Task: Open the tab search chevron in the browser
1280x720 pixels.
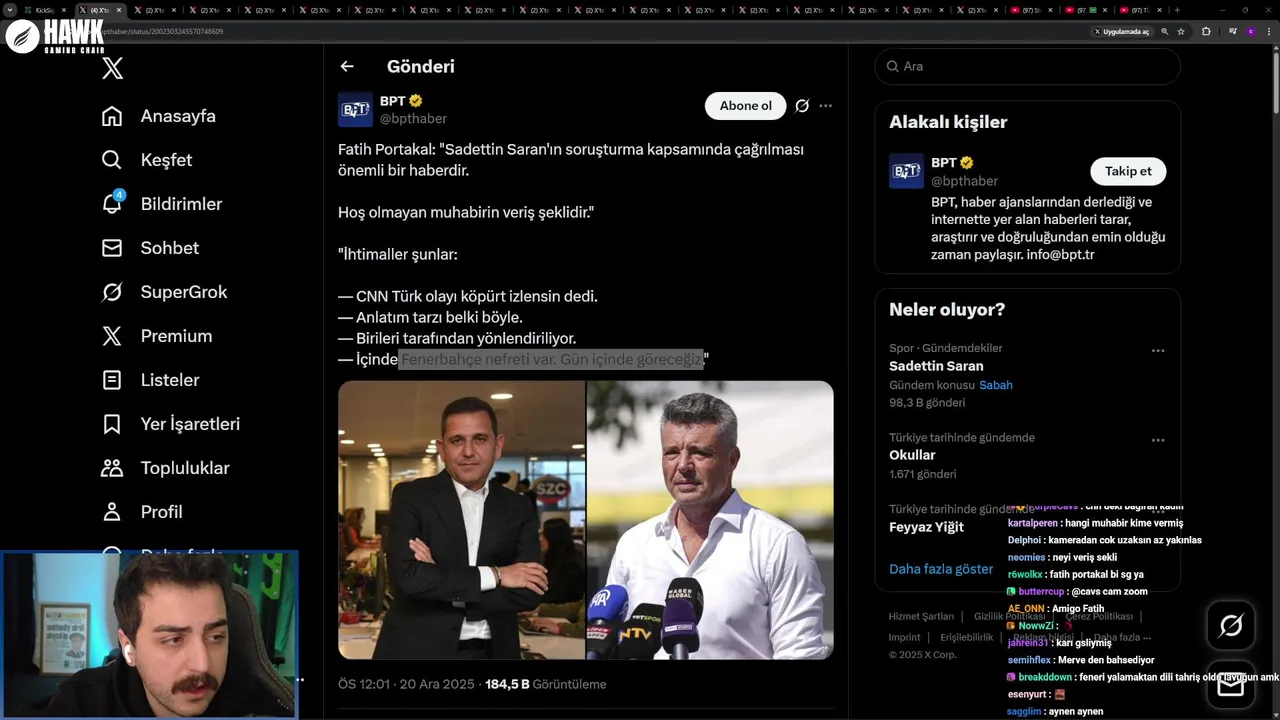Action: click(10, 10)
